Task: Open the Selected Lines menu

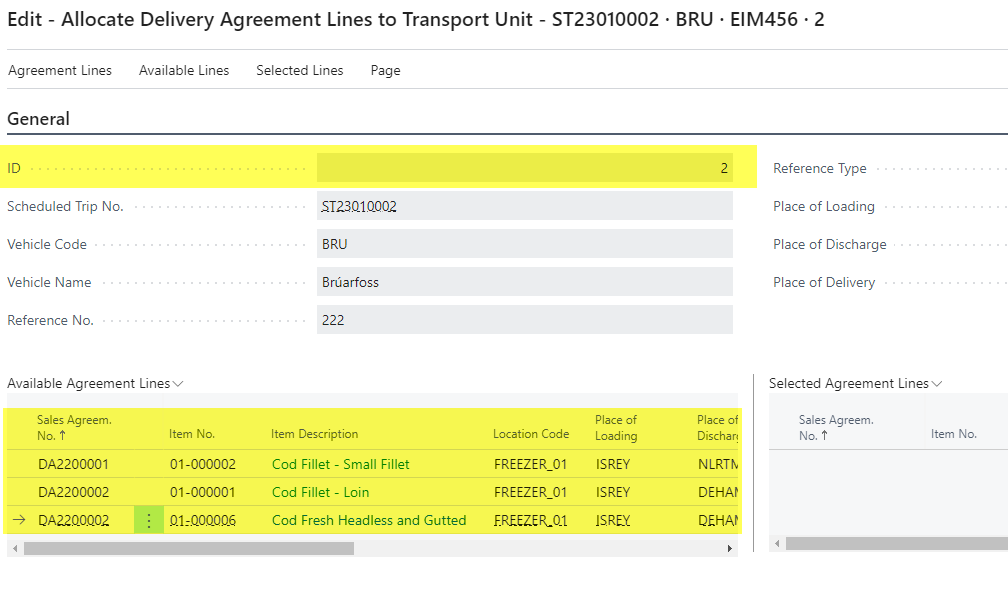Action: (x=299, y=70)
